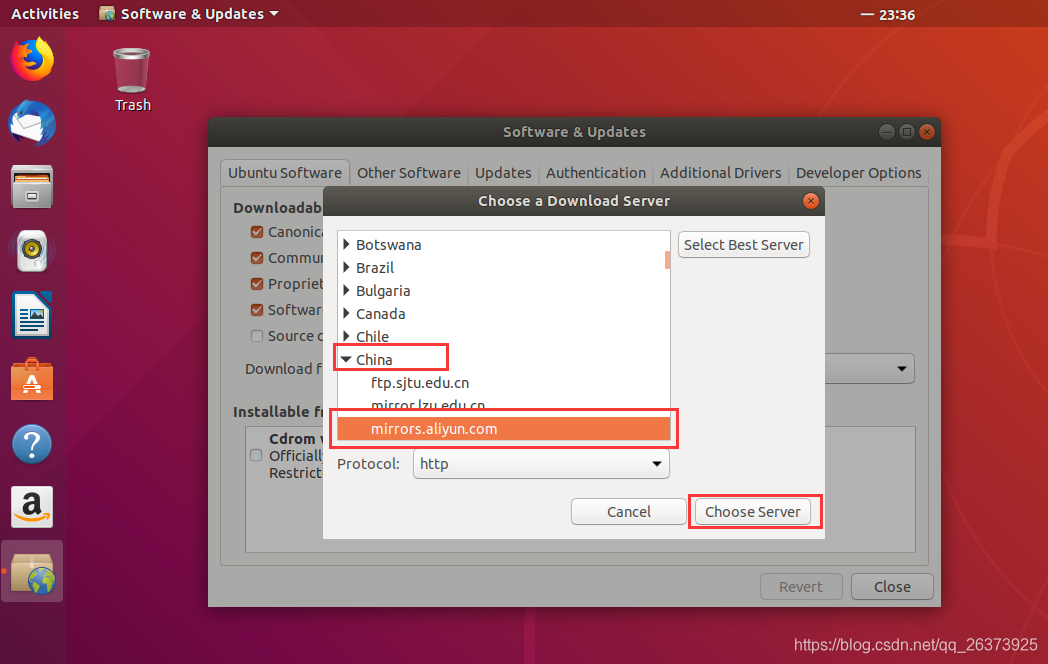This screenshot has width=1048, height=664.
Task: Open Ubuntu Software store icon
Action: coord(31,379)
